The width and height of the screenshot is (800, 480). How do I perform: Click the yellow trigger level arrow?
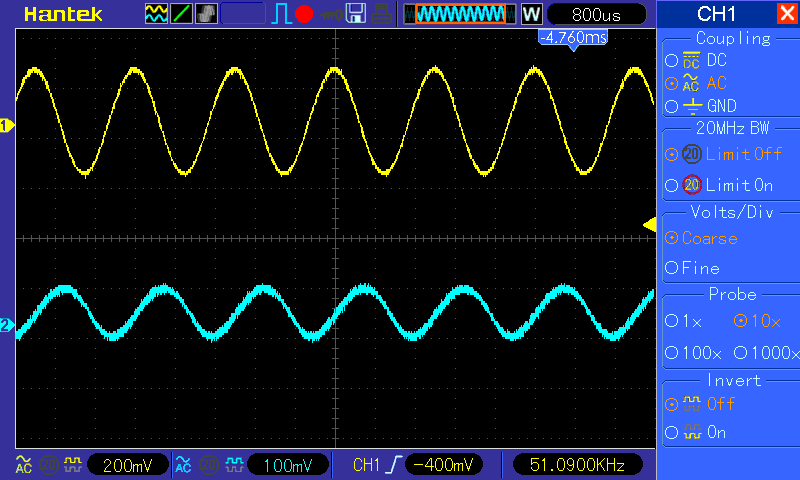[x=649, y=224]
